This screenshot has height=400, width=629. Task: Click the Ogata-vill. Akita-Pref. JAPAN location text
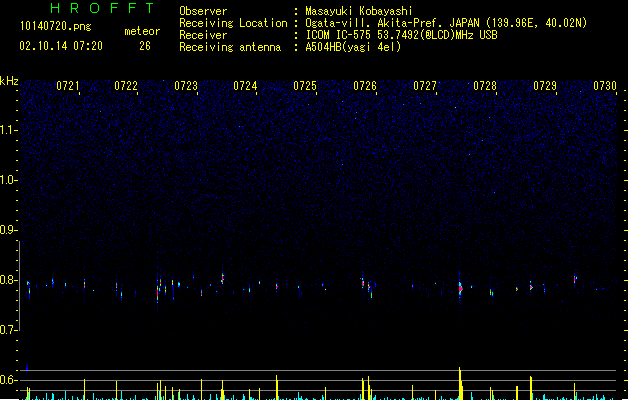446,23
